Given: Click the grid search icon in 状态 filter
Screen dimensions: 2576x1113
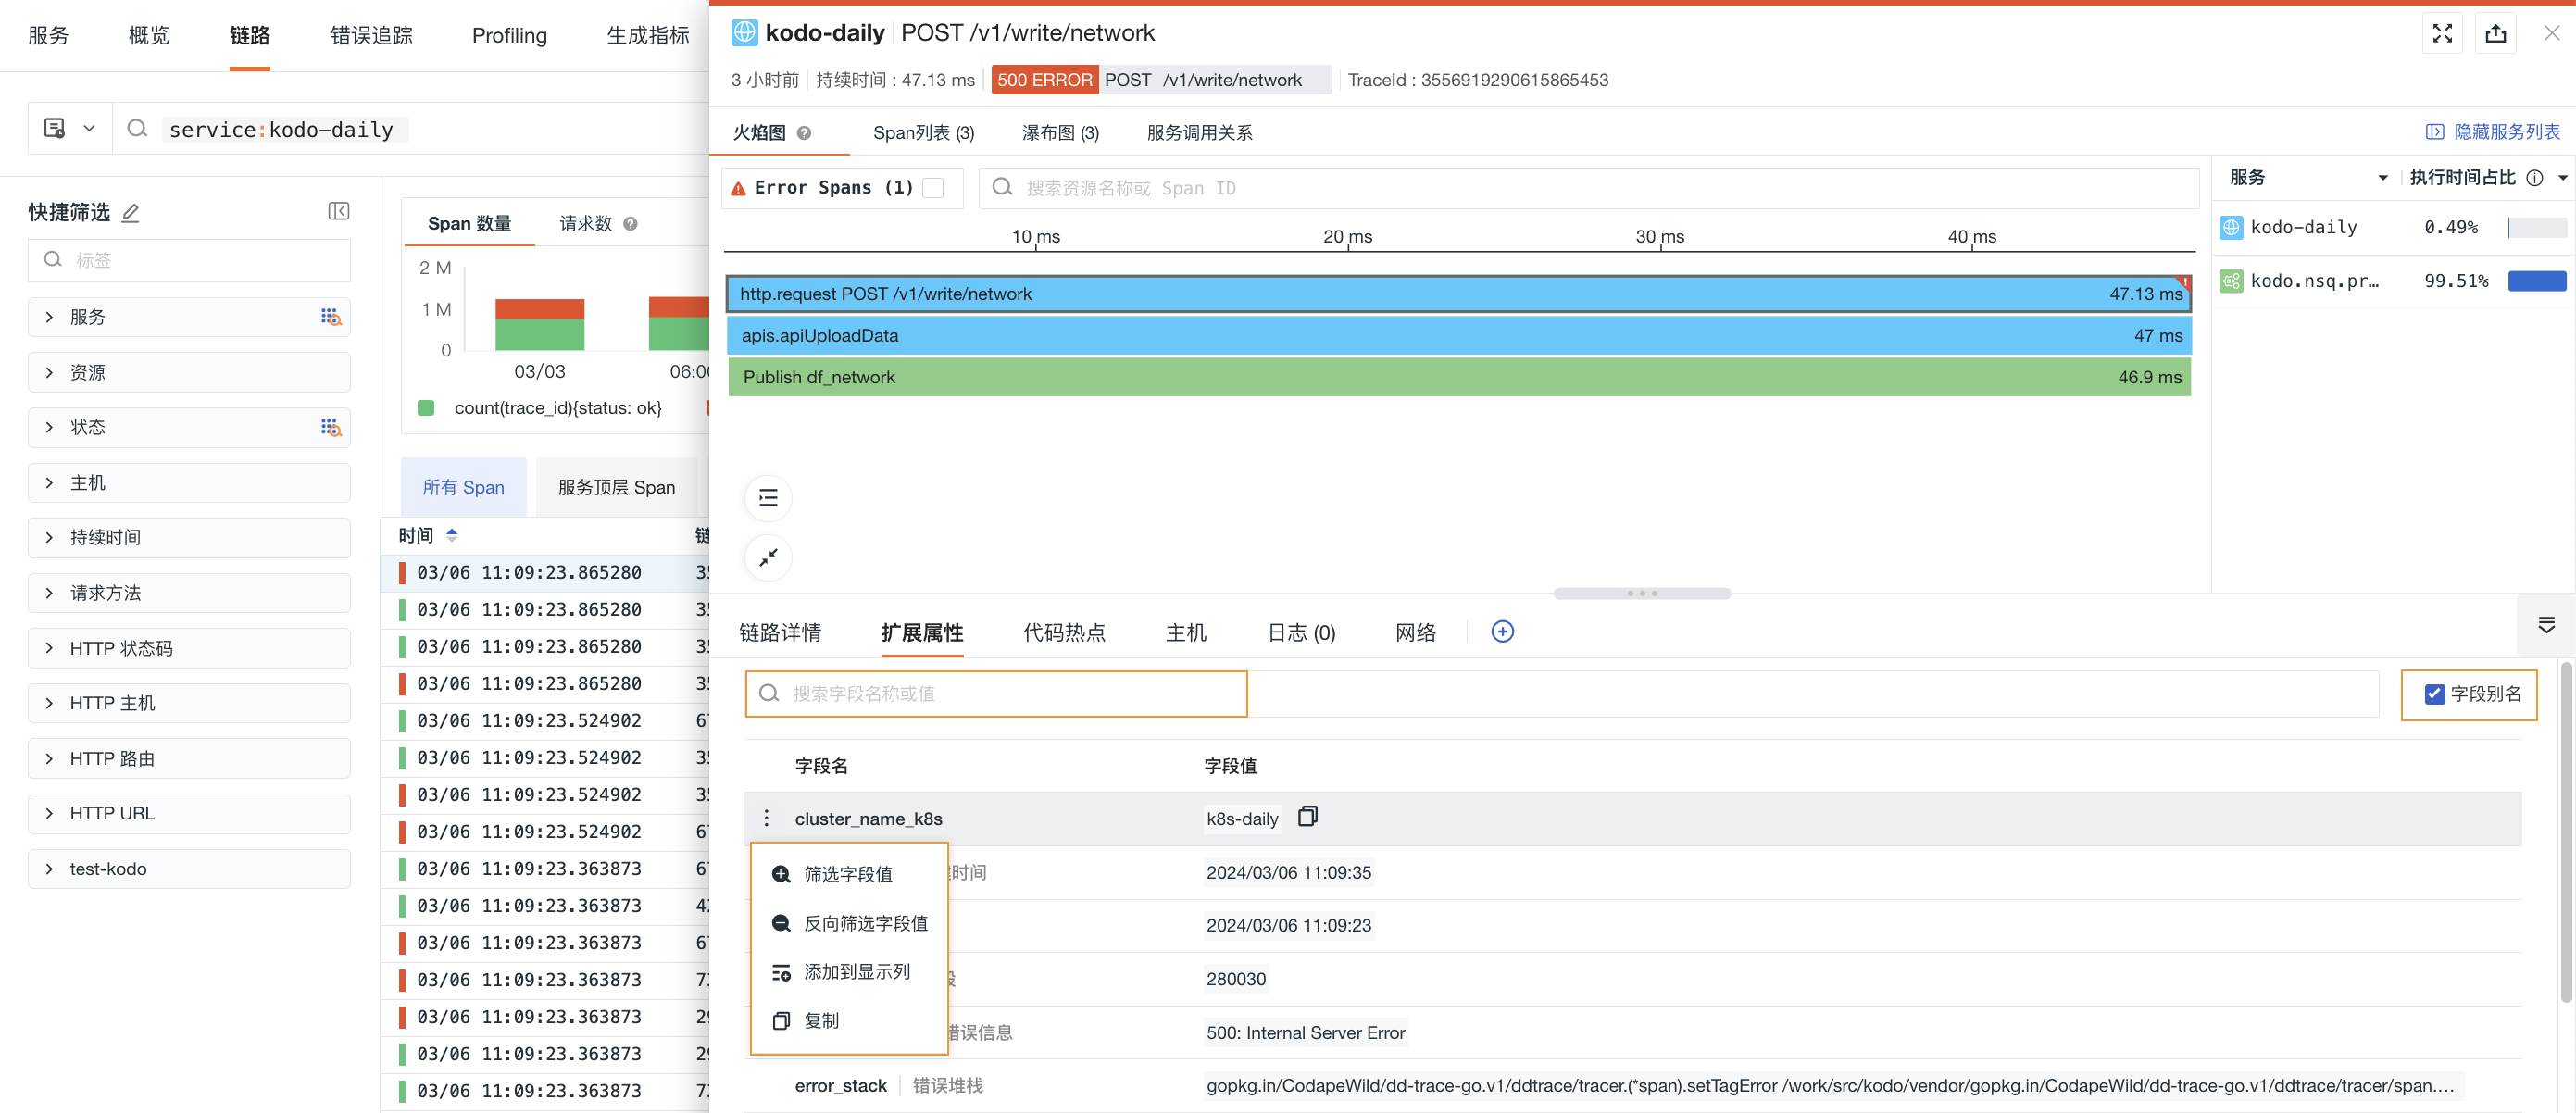Looking at the screenshot, I should 331,427.
